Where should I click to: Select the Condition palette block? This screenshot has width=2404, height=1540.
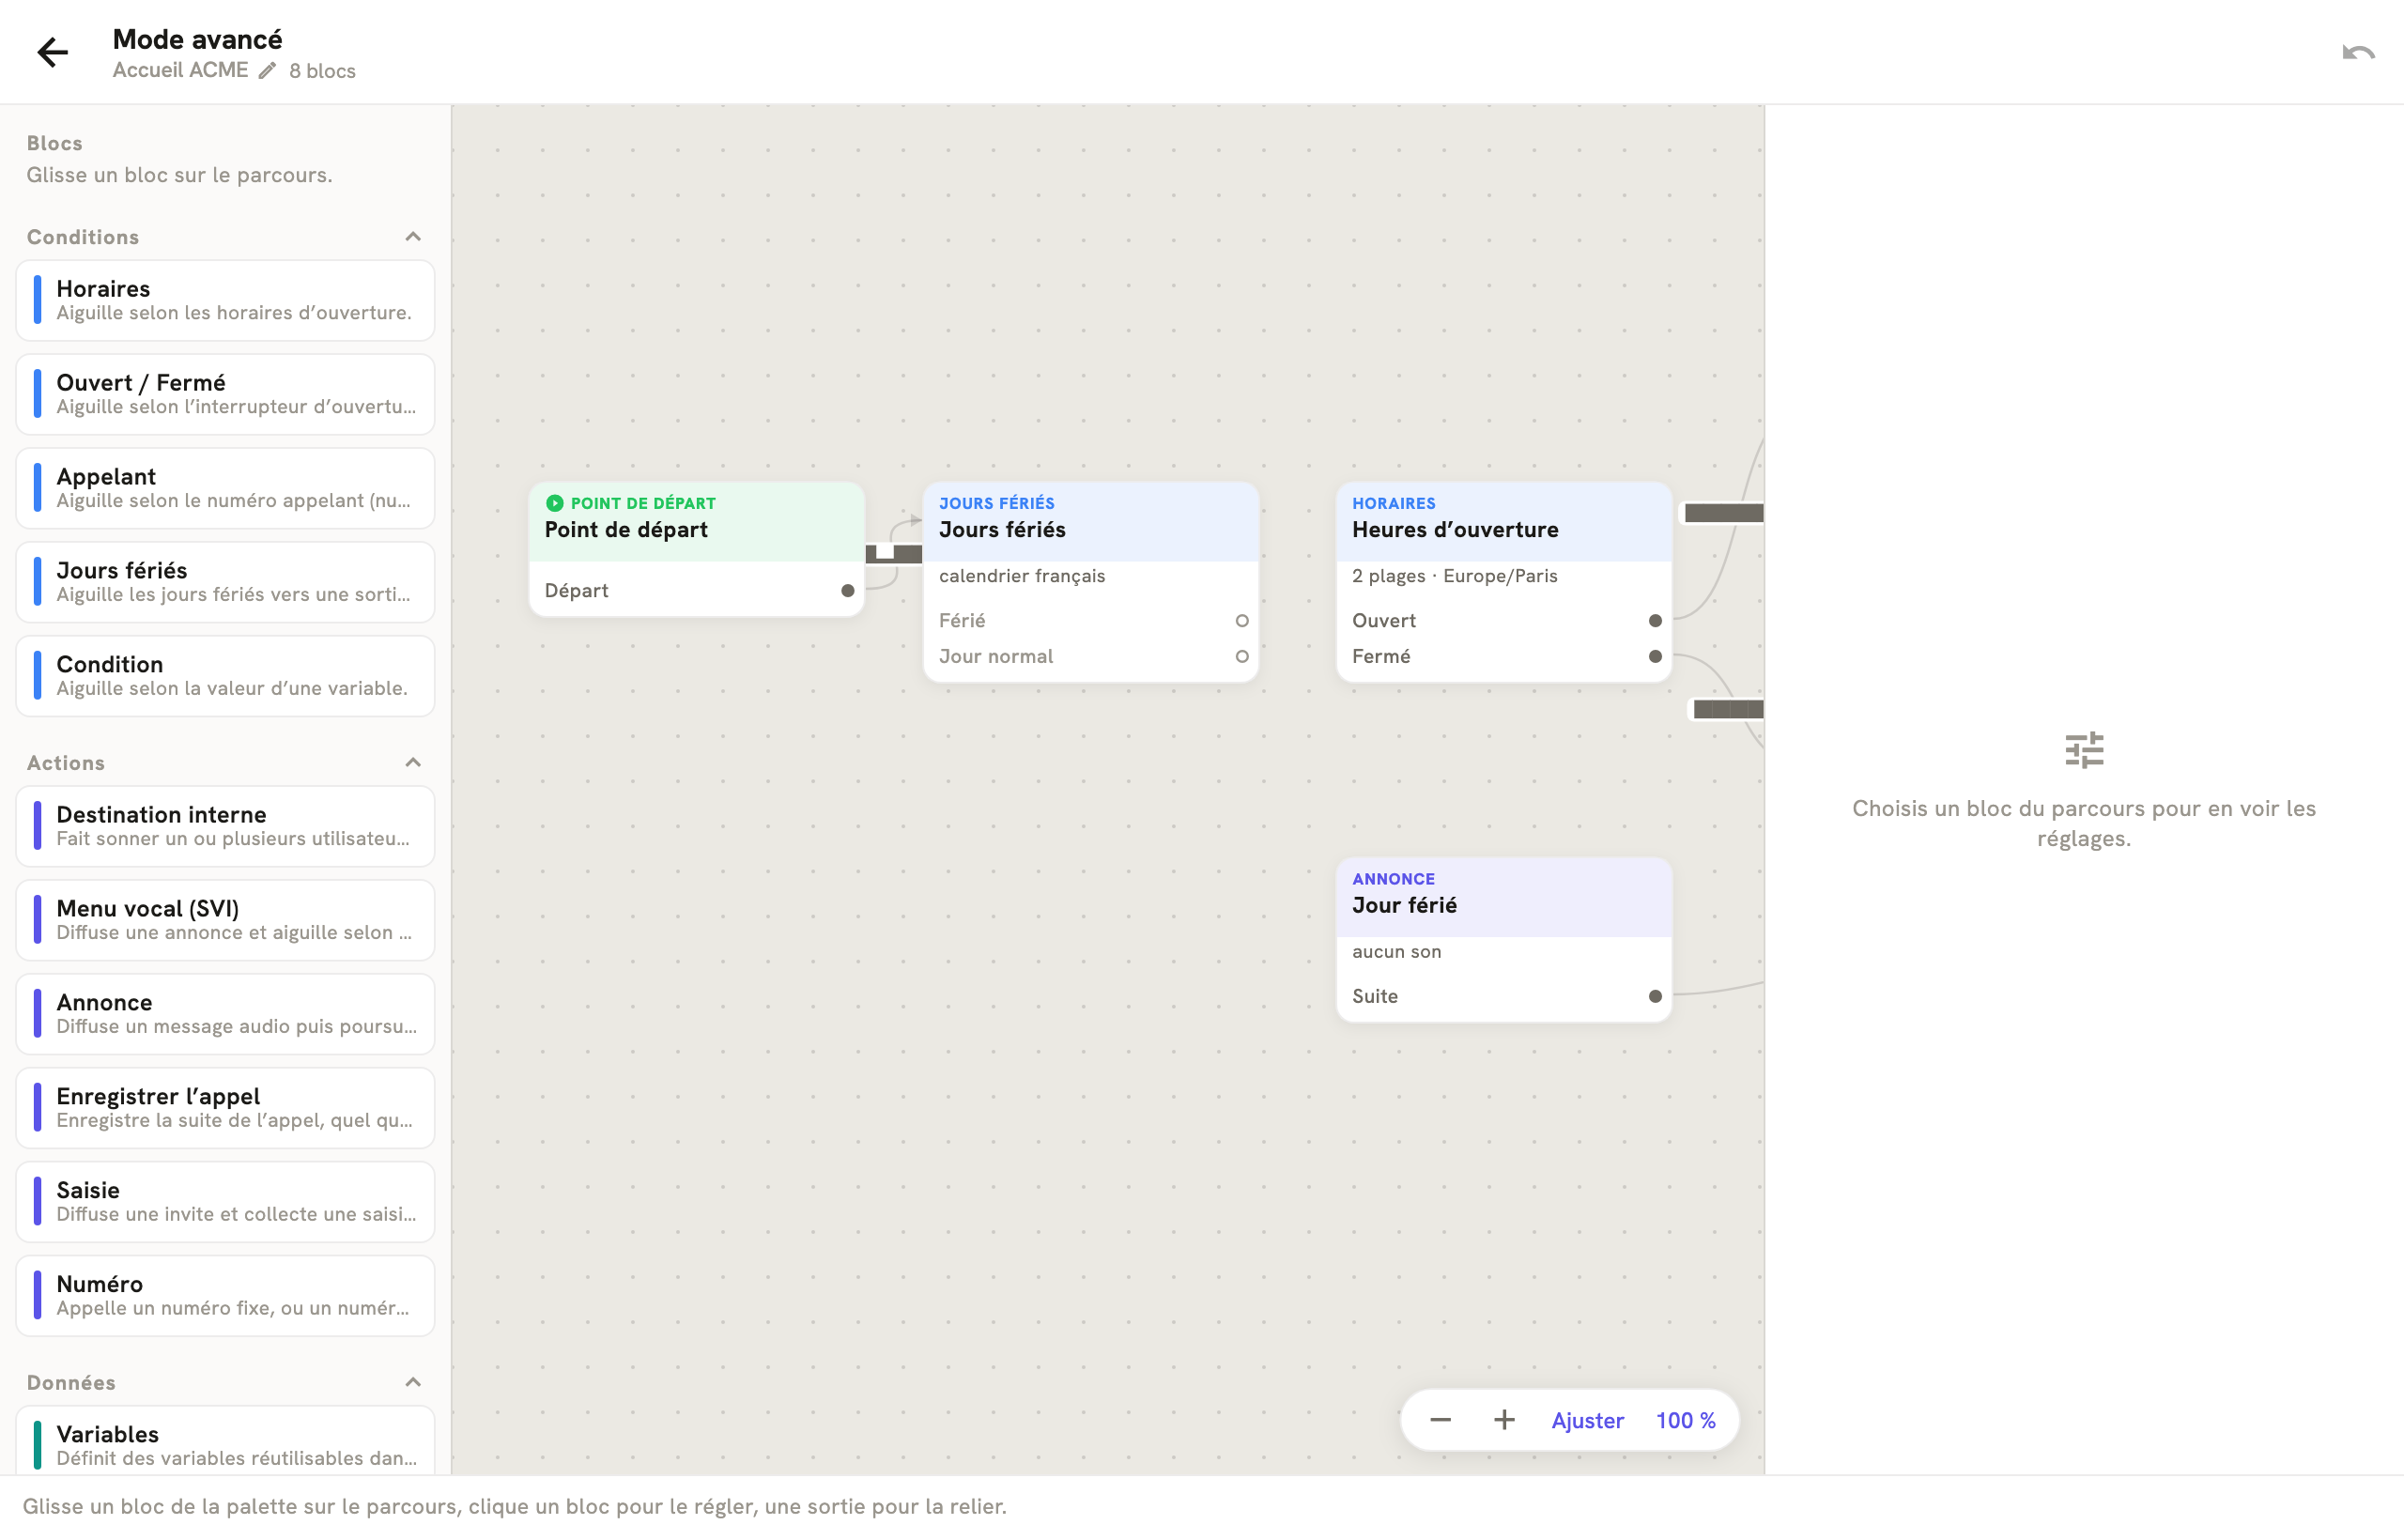coord(225,676)
